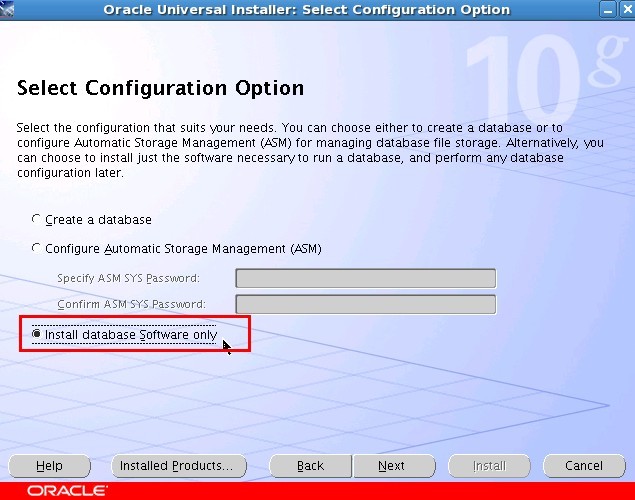Minimize the Oracle Universal Installer window
635x500 pixels.
[608, 10]
